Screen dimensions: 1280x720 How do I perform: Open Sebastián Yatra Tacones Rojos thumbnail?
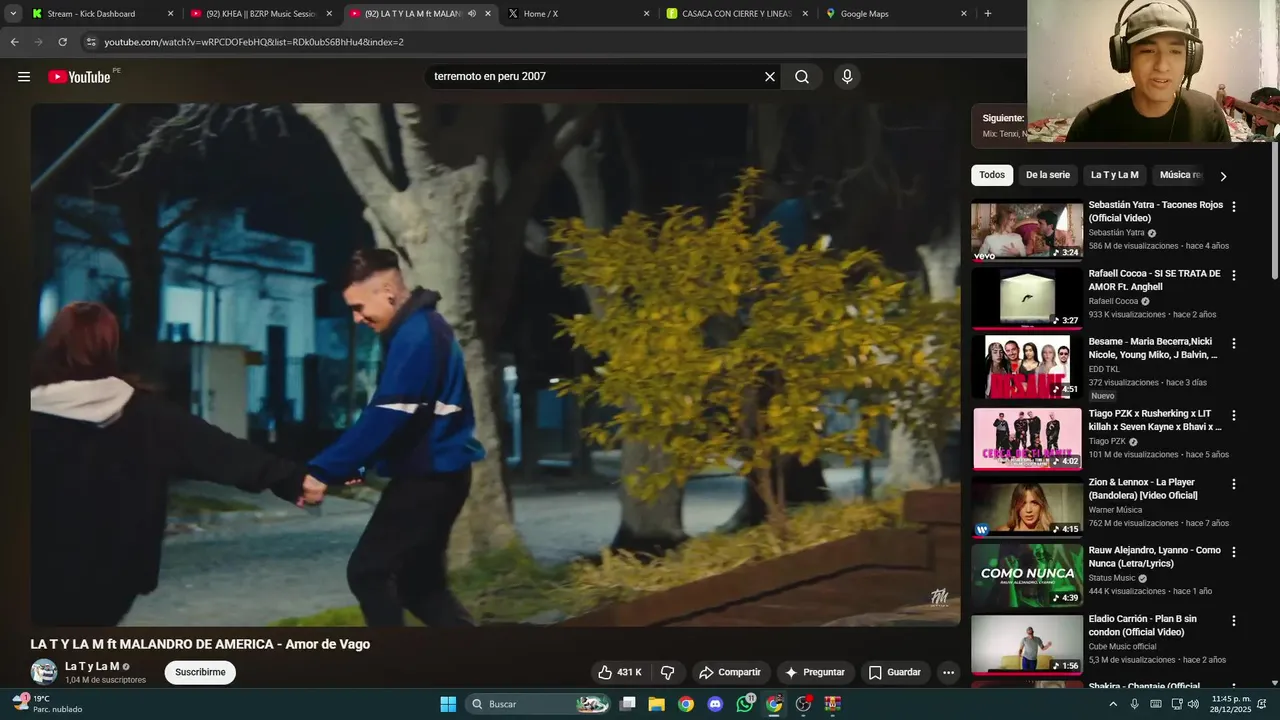pos(1027,231)
